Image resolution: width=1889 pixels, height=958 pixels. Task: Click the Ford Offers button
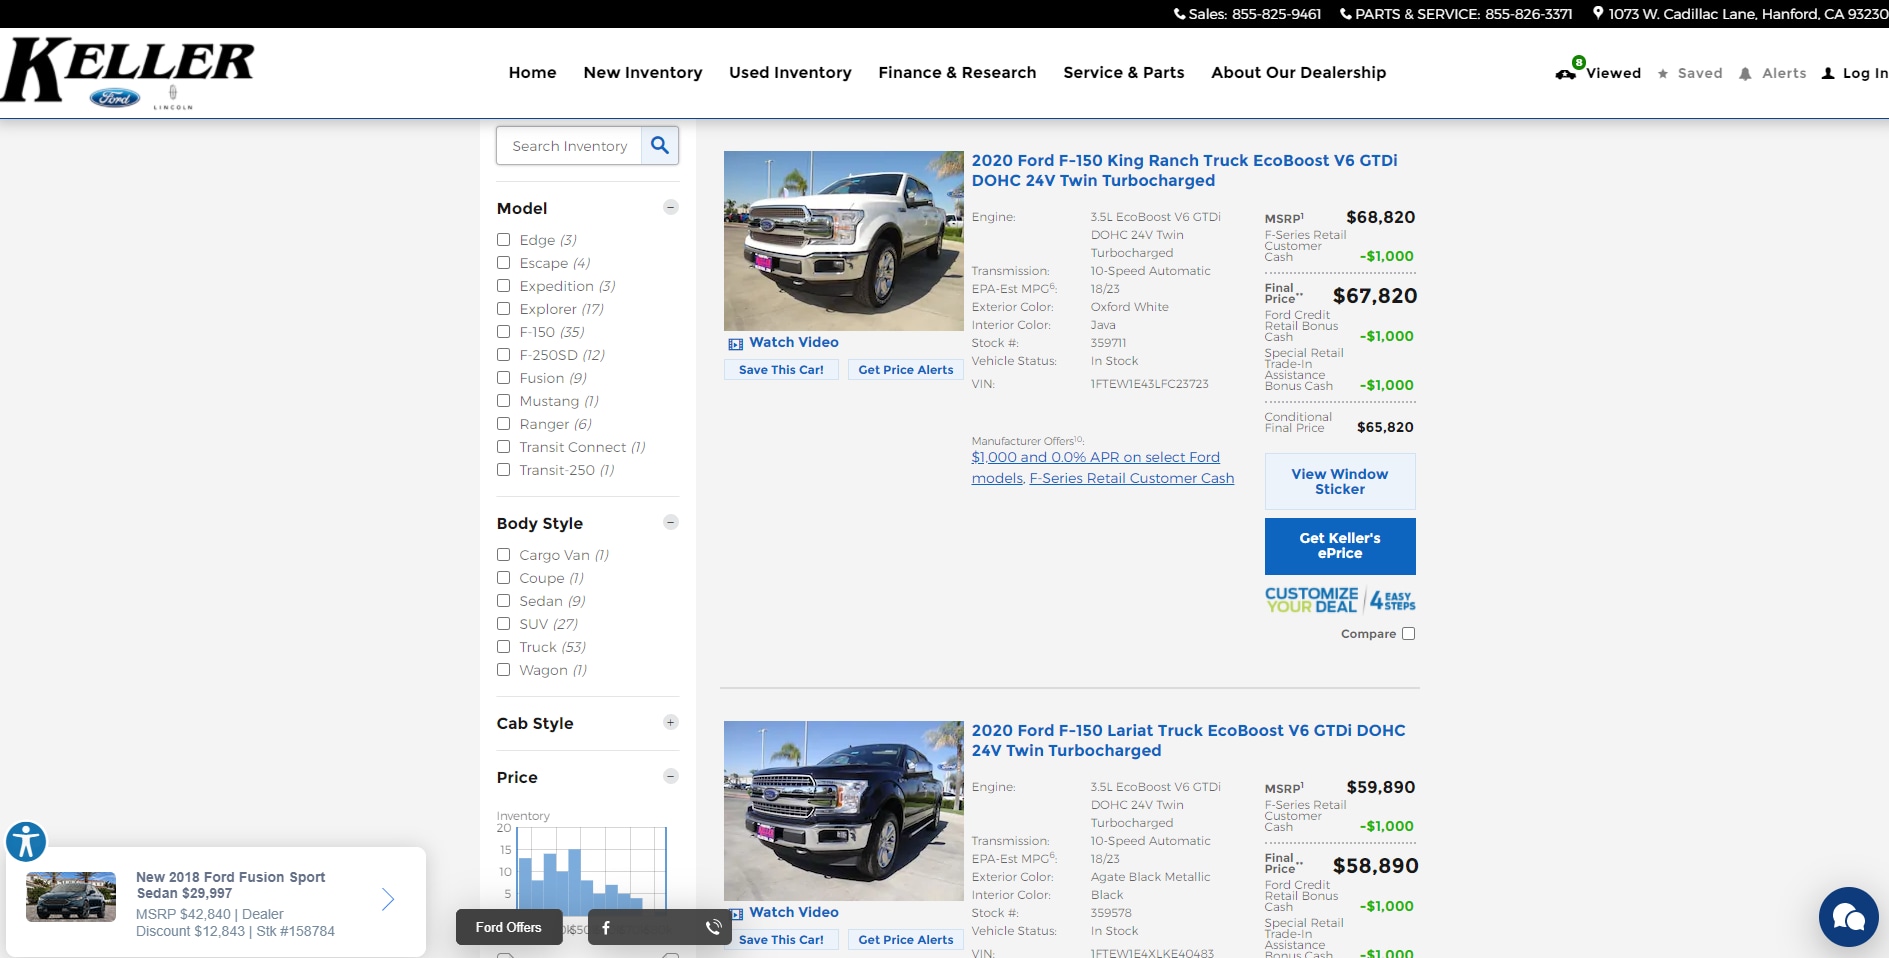click(509, 928)
